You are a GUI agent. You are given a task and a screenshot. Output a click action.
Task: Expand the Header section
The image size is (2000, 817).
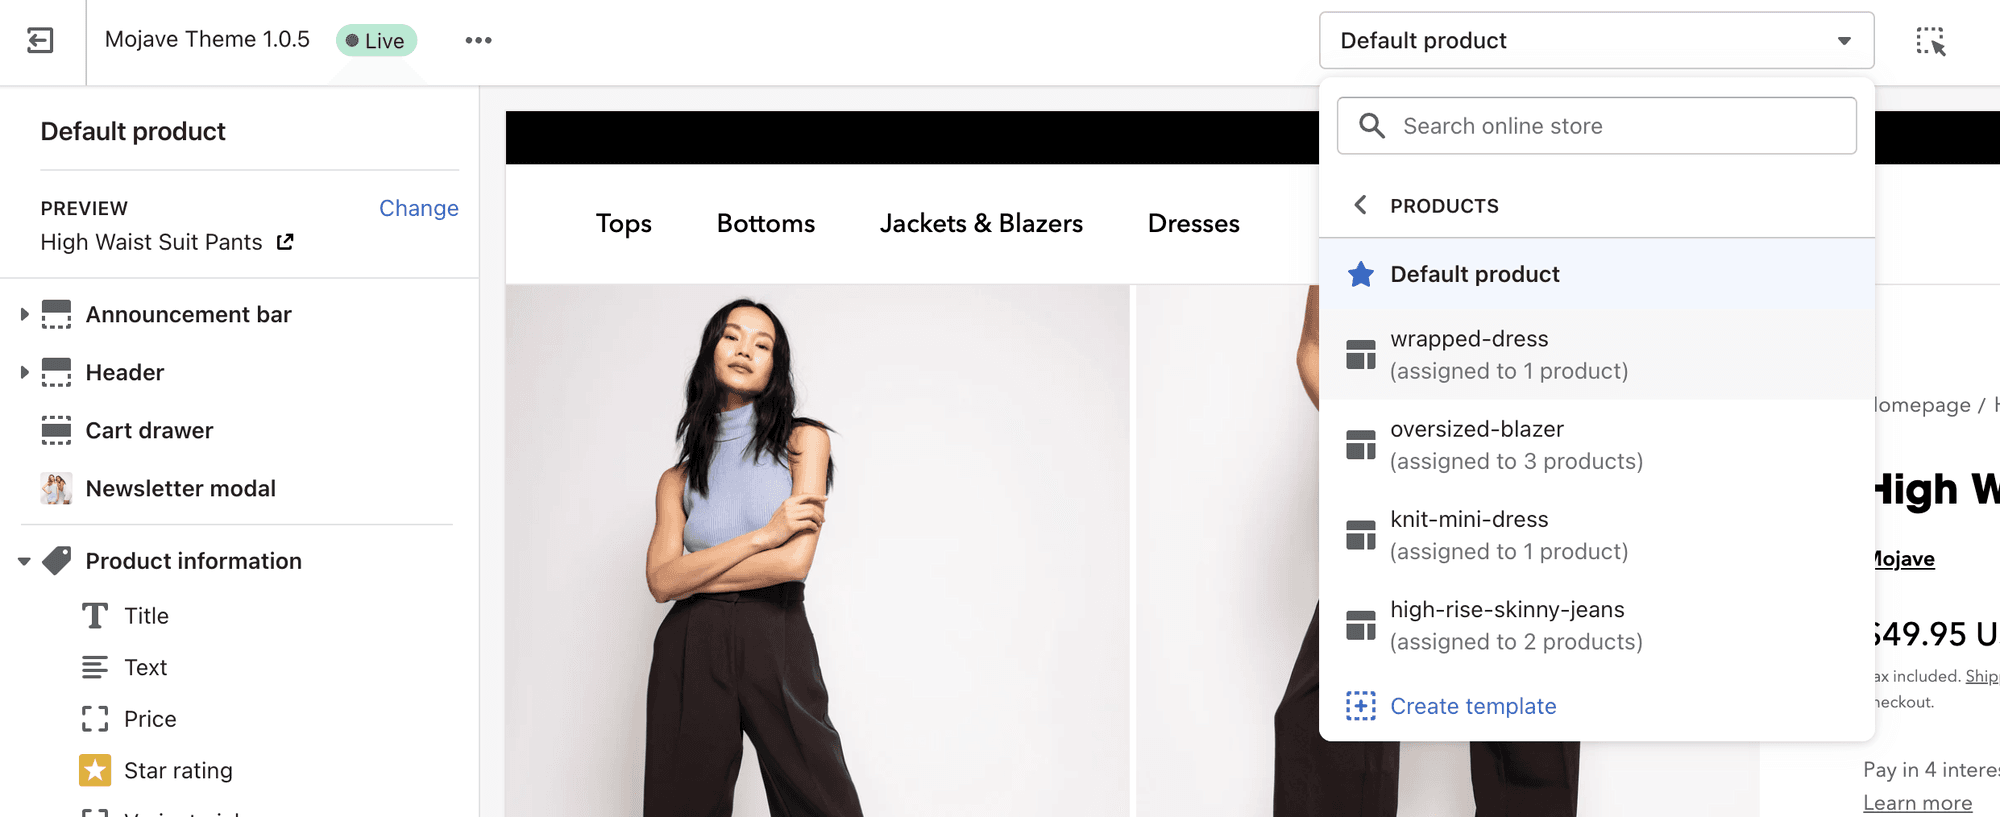click(24, 372)
